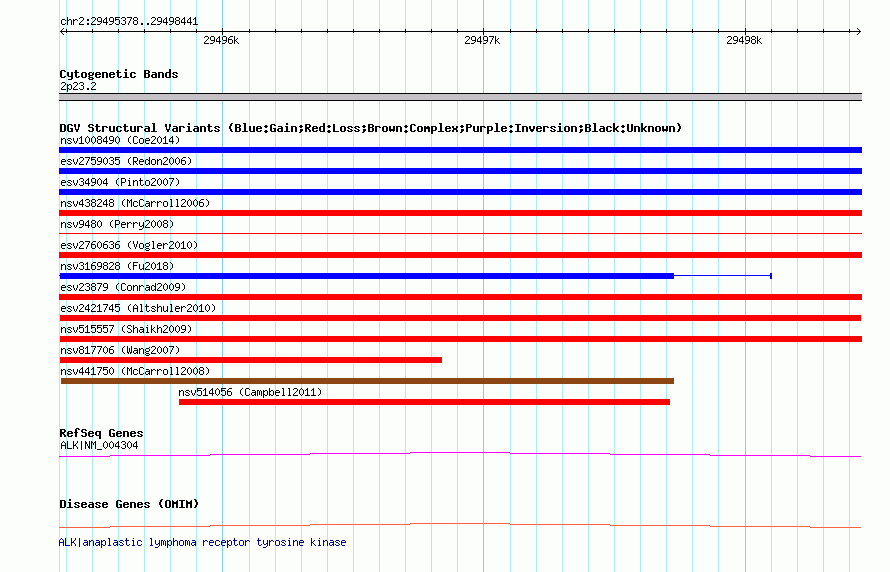890x572 pixels.
Task: Click the DGV Structural Variants track title
Action: [370, 128]
